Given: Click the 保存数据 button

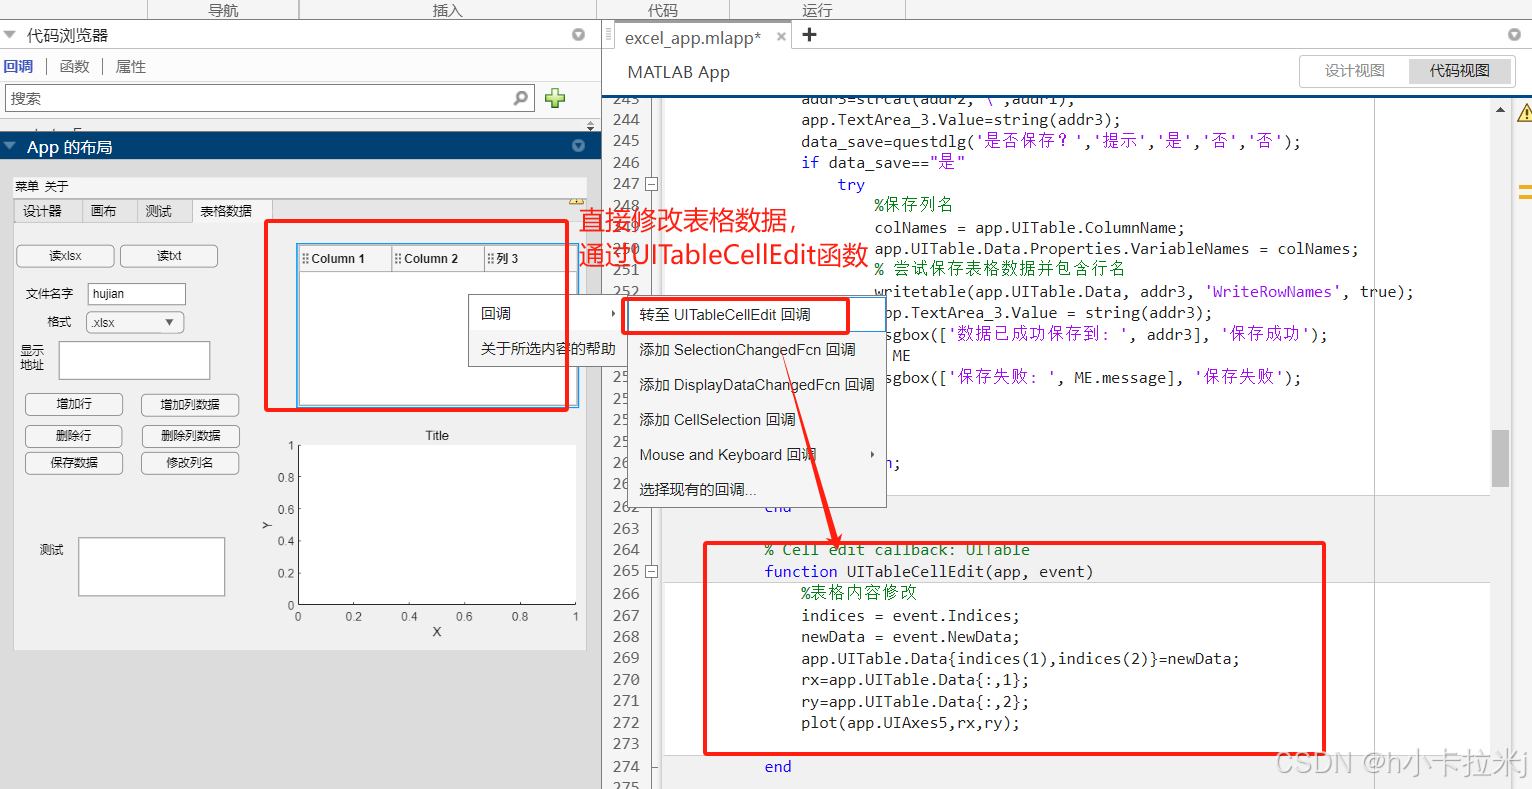Looking at the screenshot, I should pyautogui.click(x=74, y=463).
